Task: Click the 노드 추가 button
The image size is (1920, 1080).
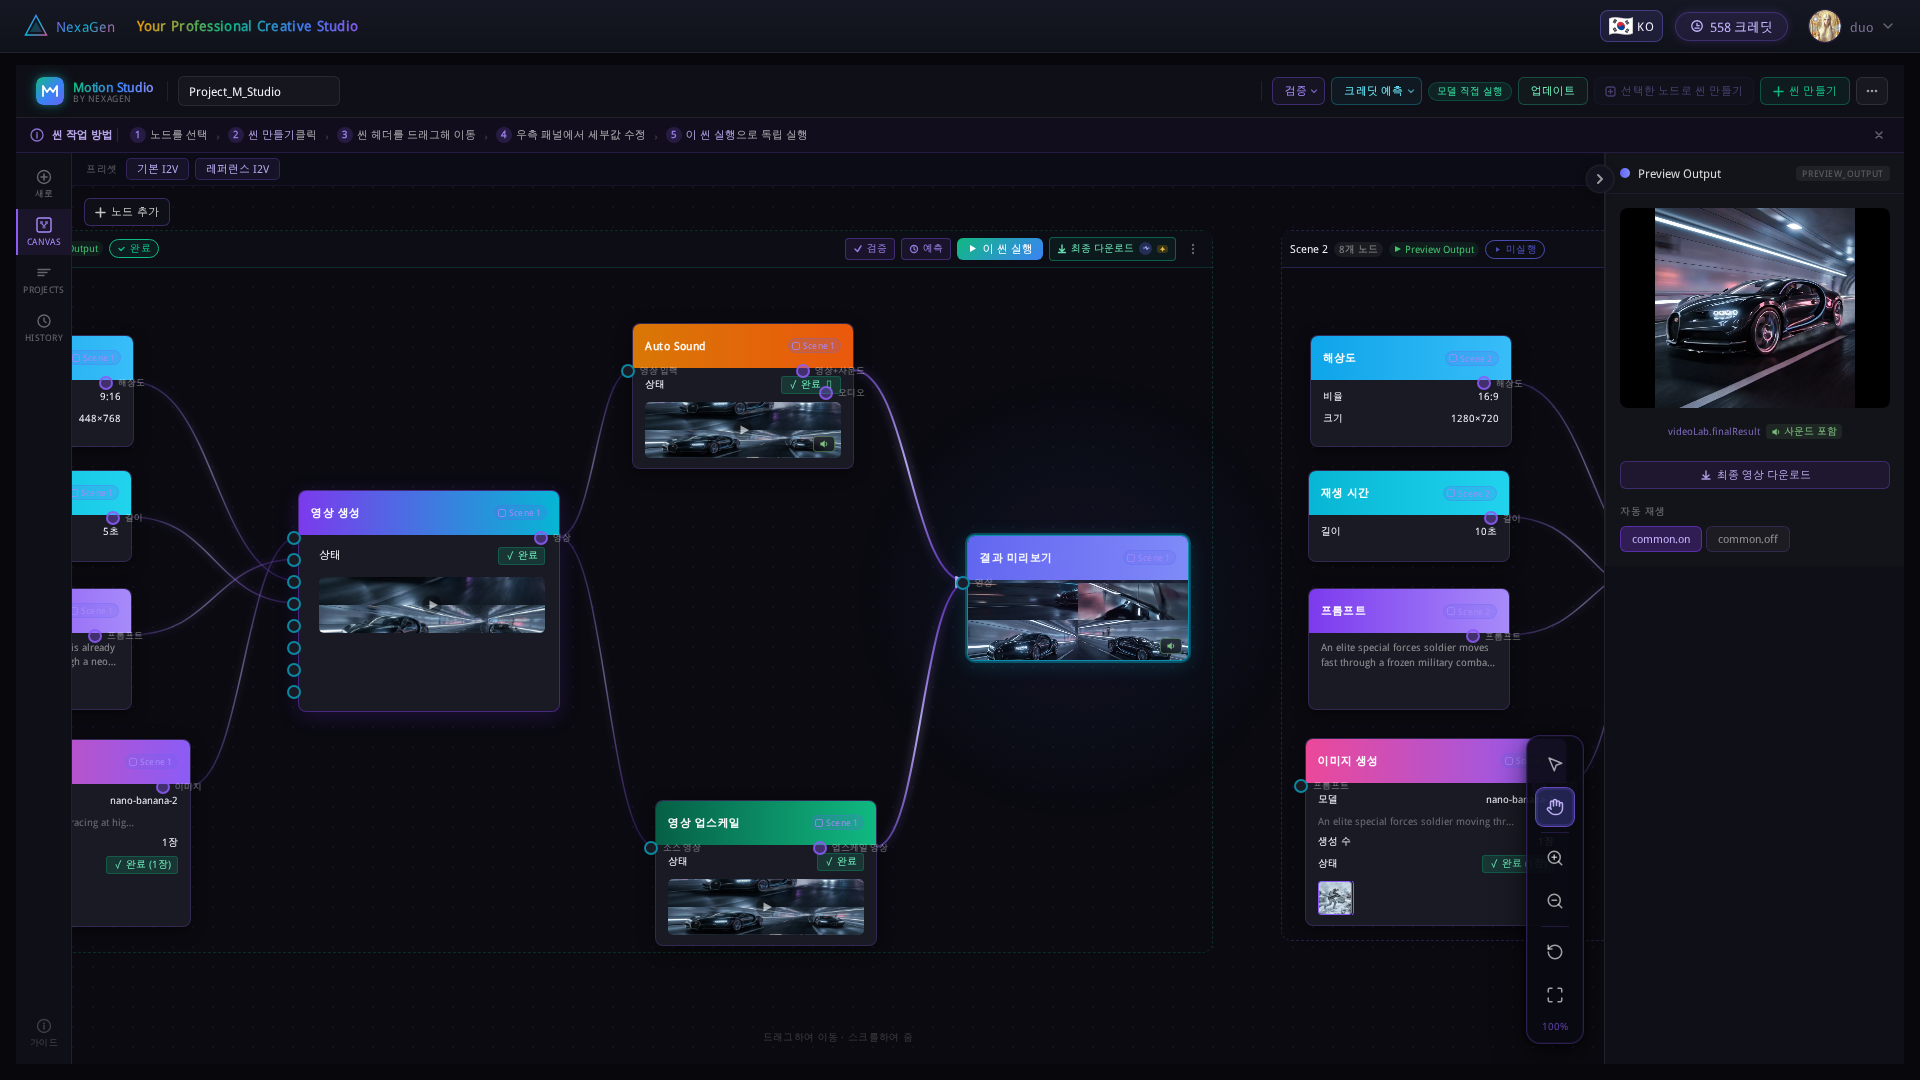Action: point(127,212)
